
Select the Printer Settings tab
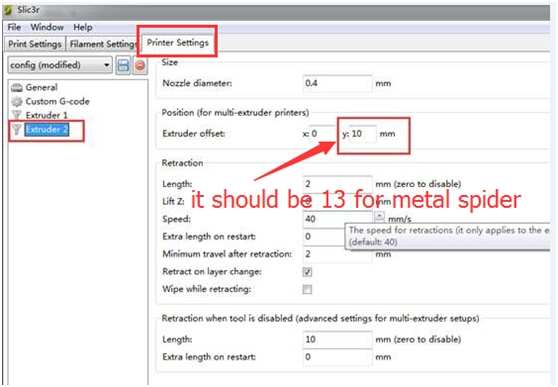coord(178,43)
